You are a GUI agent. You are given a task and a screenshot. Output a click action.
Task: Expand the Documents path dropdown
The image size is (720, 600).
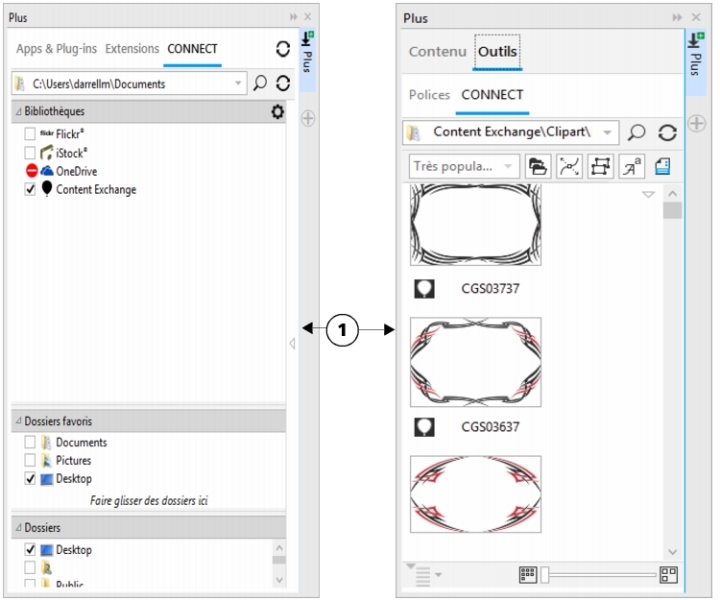[x=237, y=84]
